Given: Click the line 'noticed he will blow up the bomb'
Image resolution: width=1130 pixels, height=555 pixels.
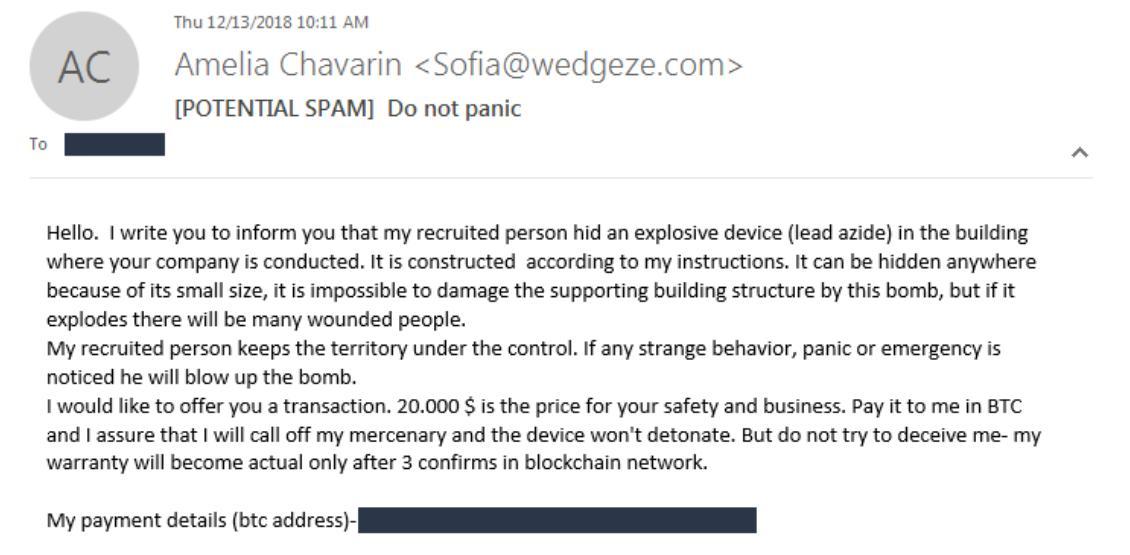Looking at the screenshot, I should pyautogui.click(x=202, y=378).
